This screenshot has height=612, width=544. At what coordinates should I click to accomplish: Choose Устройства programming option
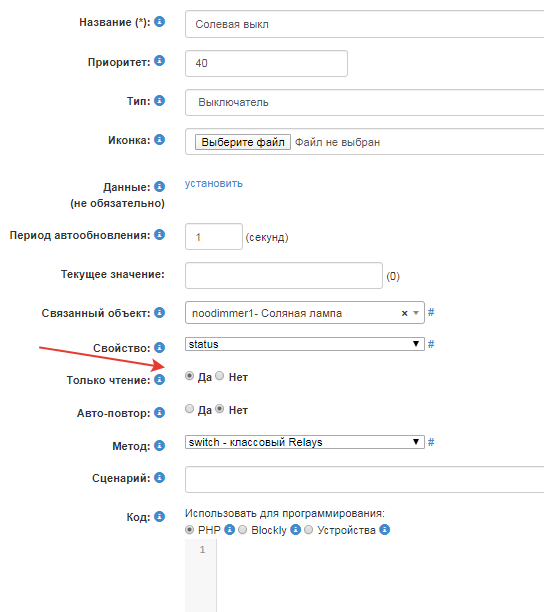[308, 530]
